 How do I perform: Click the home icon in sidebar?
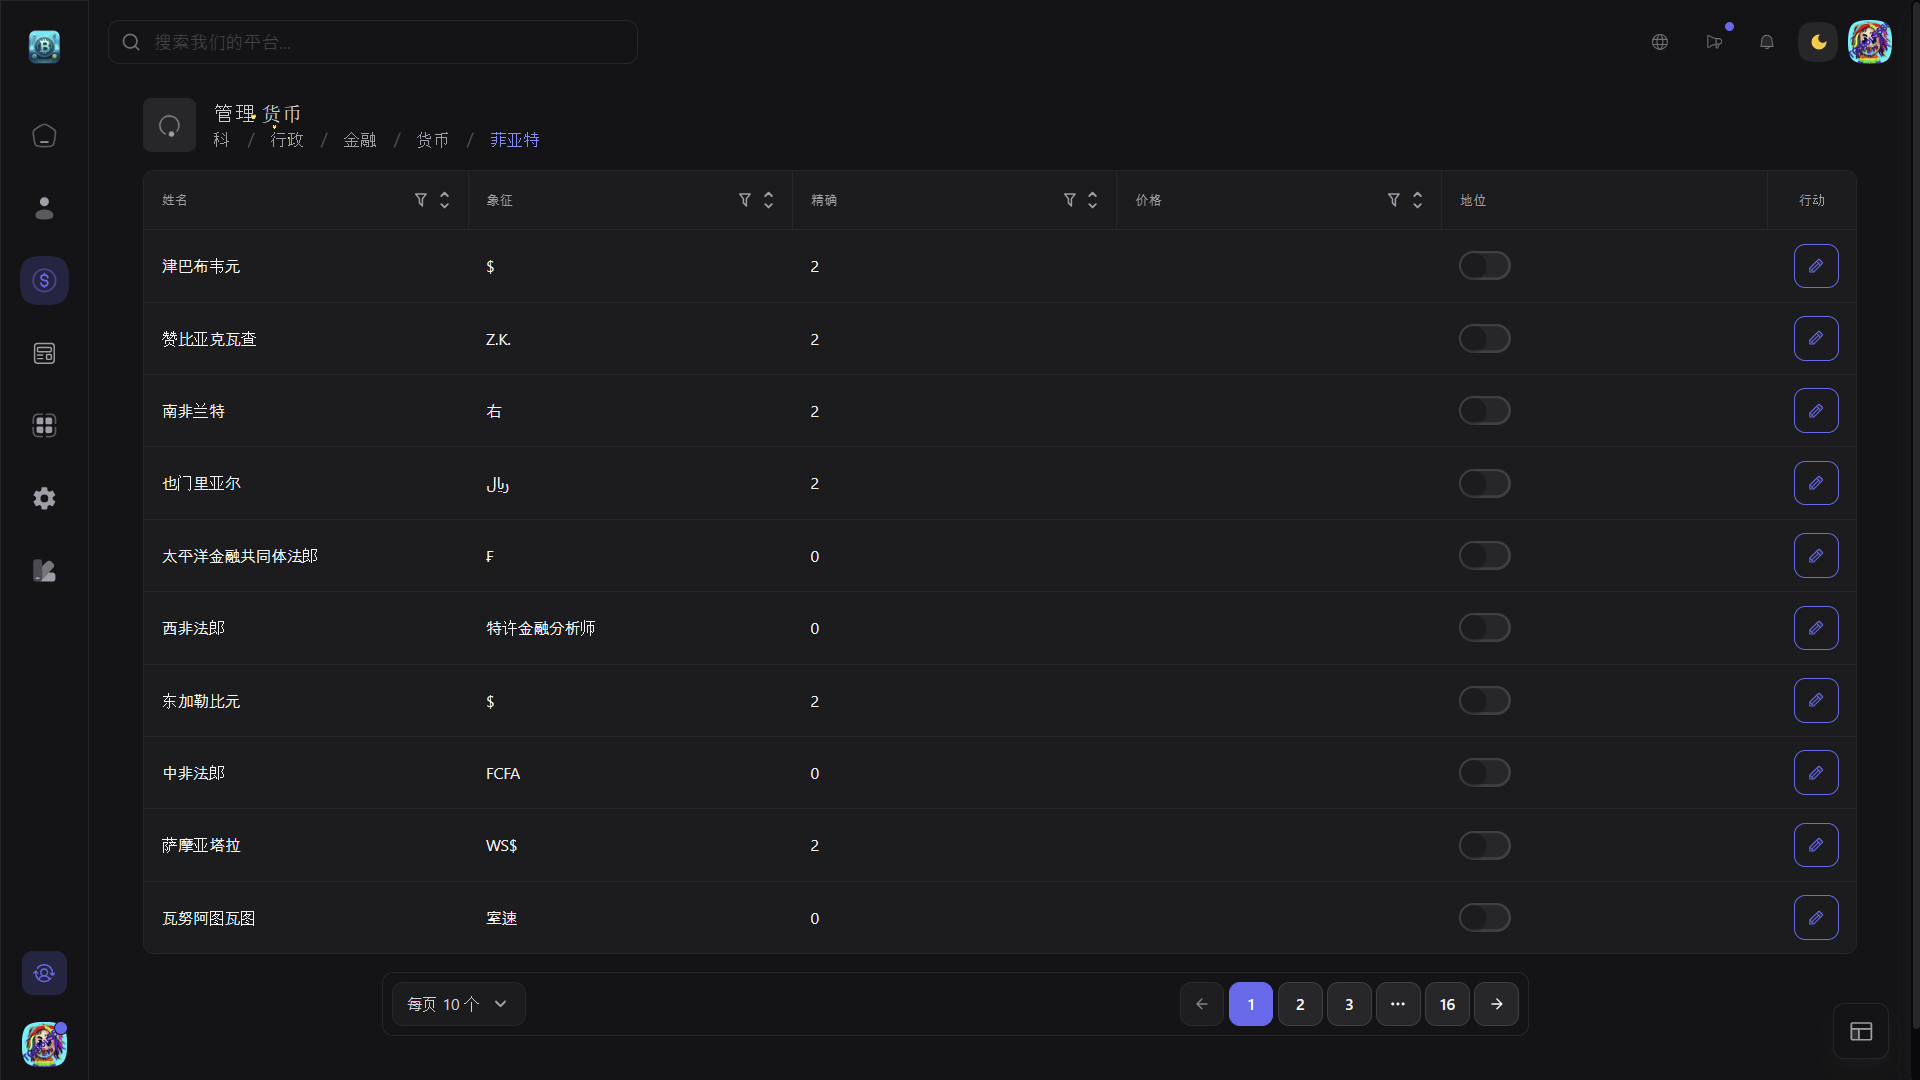click(44, 135)
